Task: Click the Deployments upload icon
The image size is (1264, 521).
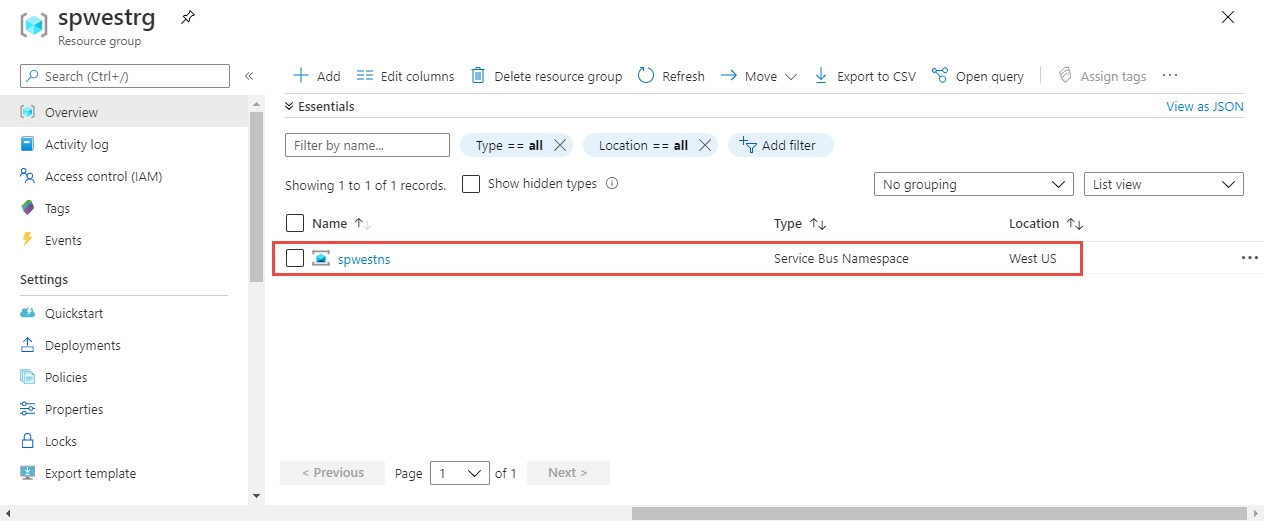Action: 28,345
